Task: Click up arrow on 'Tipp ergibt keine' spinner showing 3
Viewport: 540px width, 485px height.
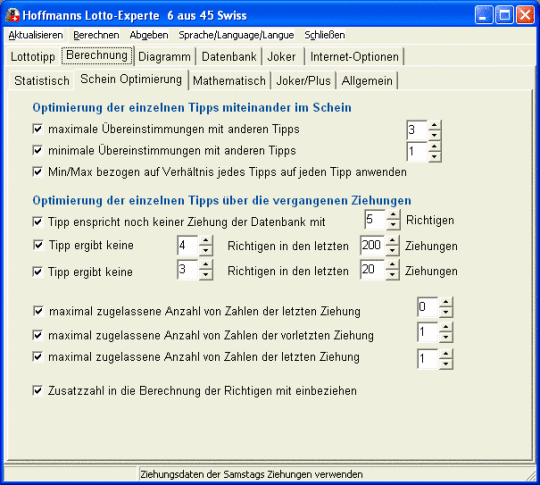Action: pyautogui.click(x=206, y=265)
